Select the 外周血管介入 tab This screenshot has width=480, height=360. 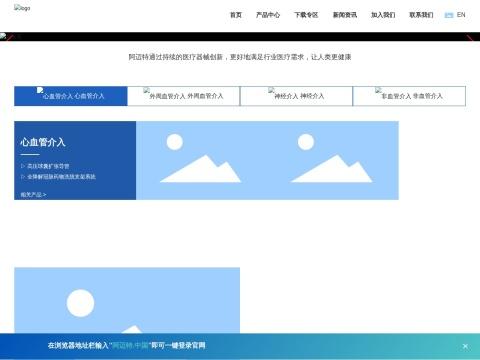click(184, 96)
